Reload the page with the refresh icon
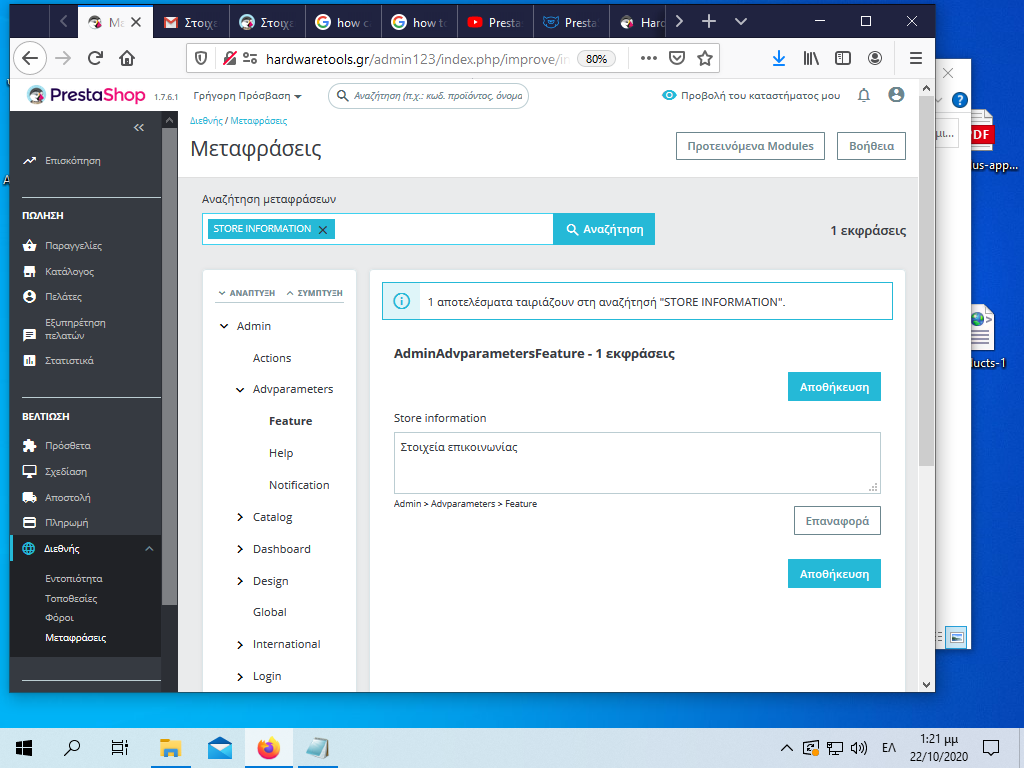Viewport: 1024px width, 768px height. tap(95, 59)
